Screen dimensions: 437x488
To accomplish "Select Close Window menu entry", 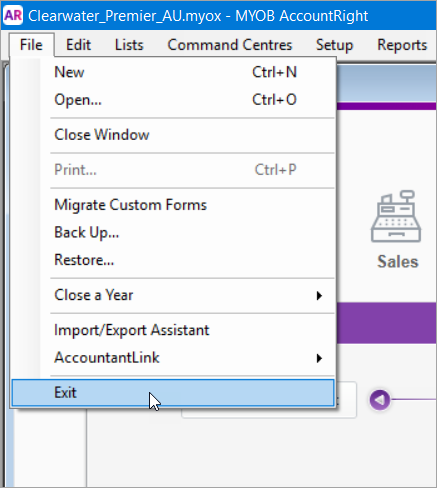I will (x=173, y=135).
